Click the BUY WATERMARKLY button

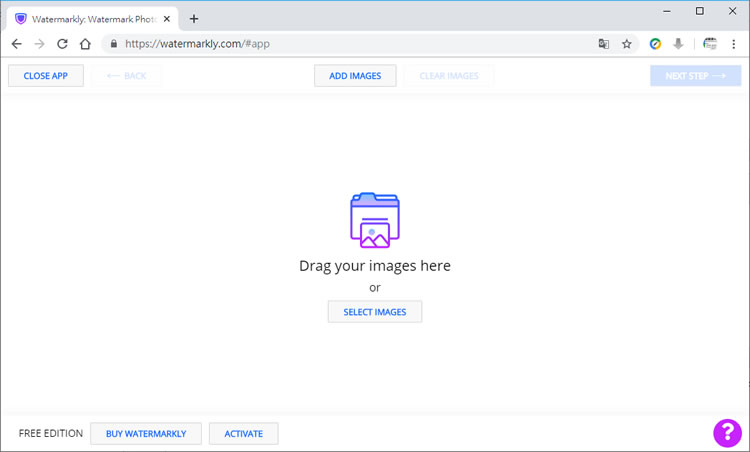tap(146, 434)
